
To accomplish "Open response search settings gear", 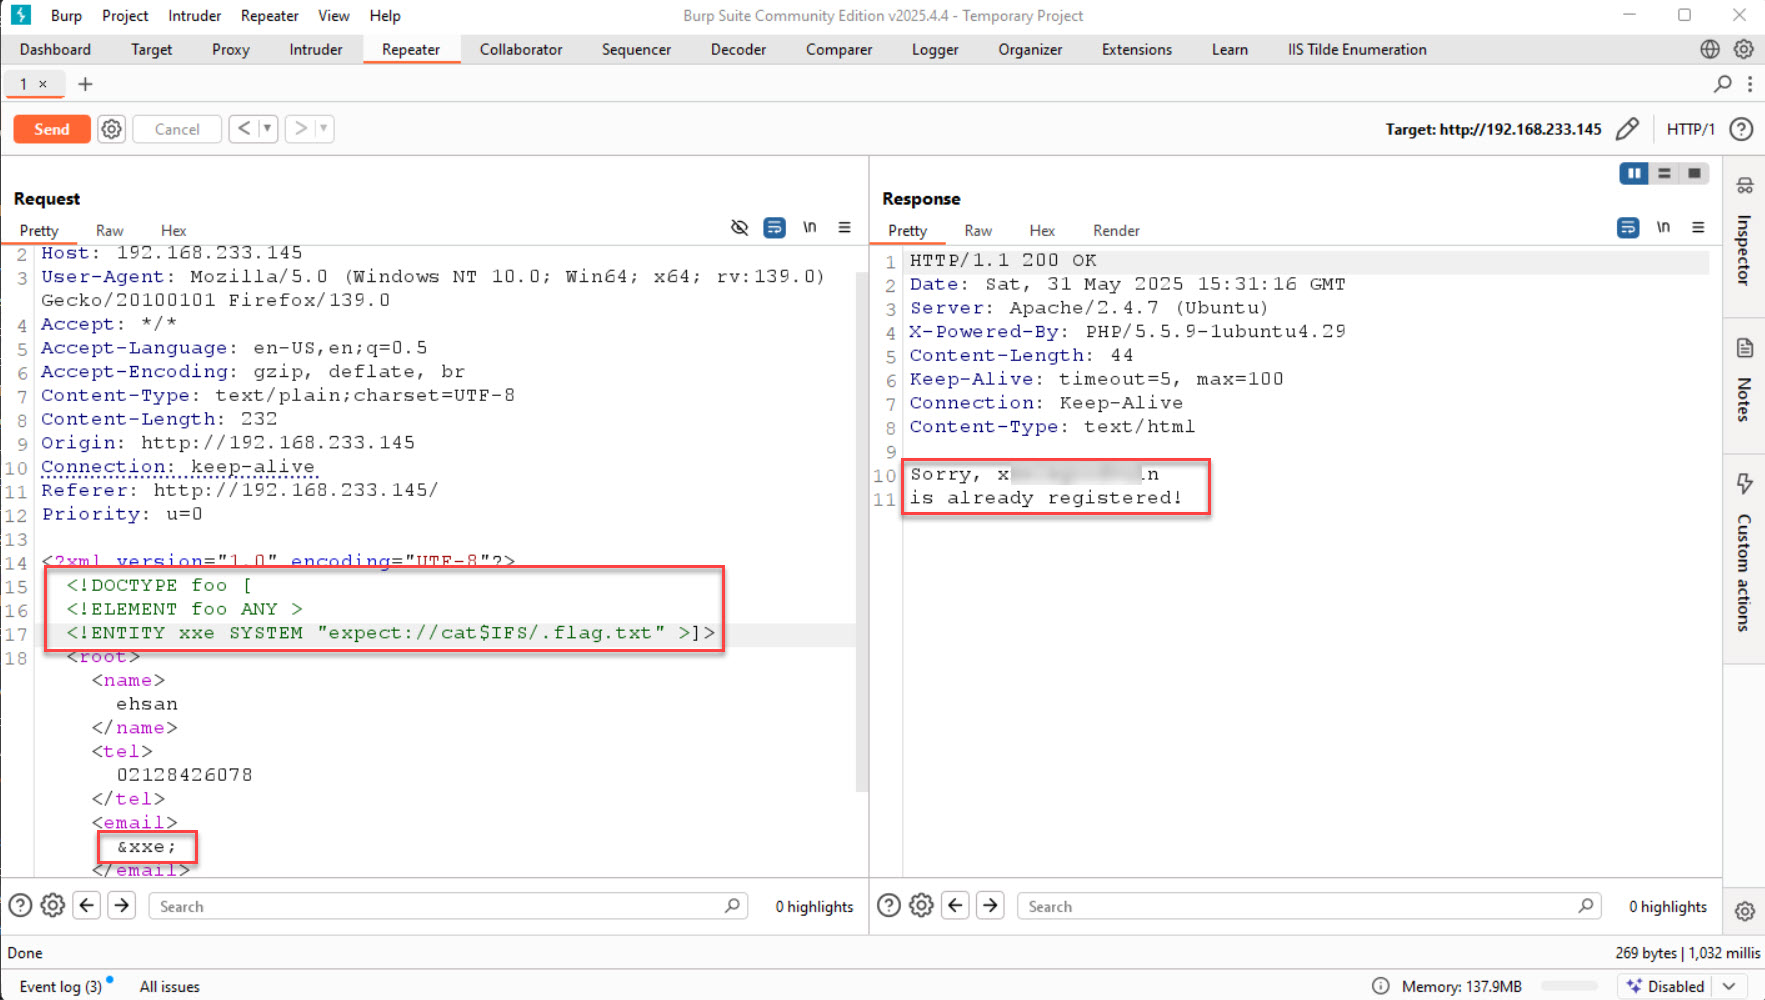I will 921,905.
